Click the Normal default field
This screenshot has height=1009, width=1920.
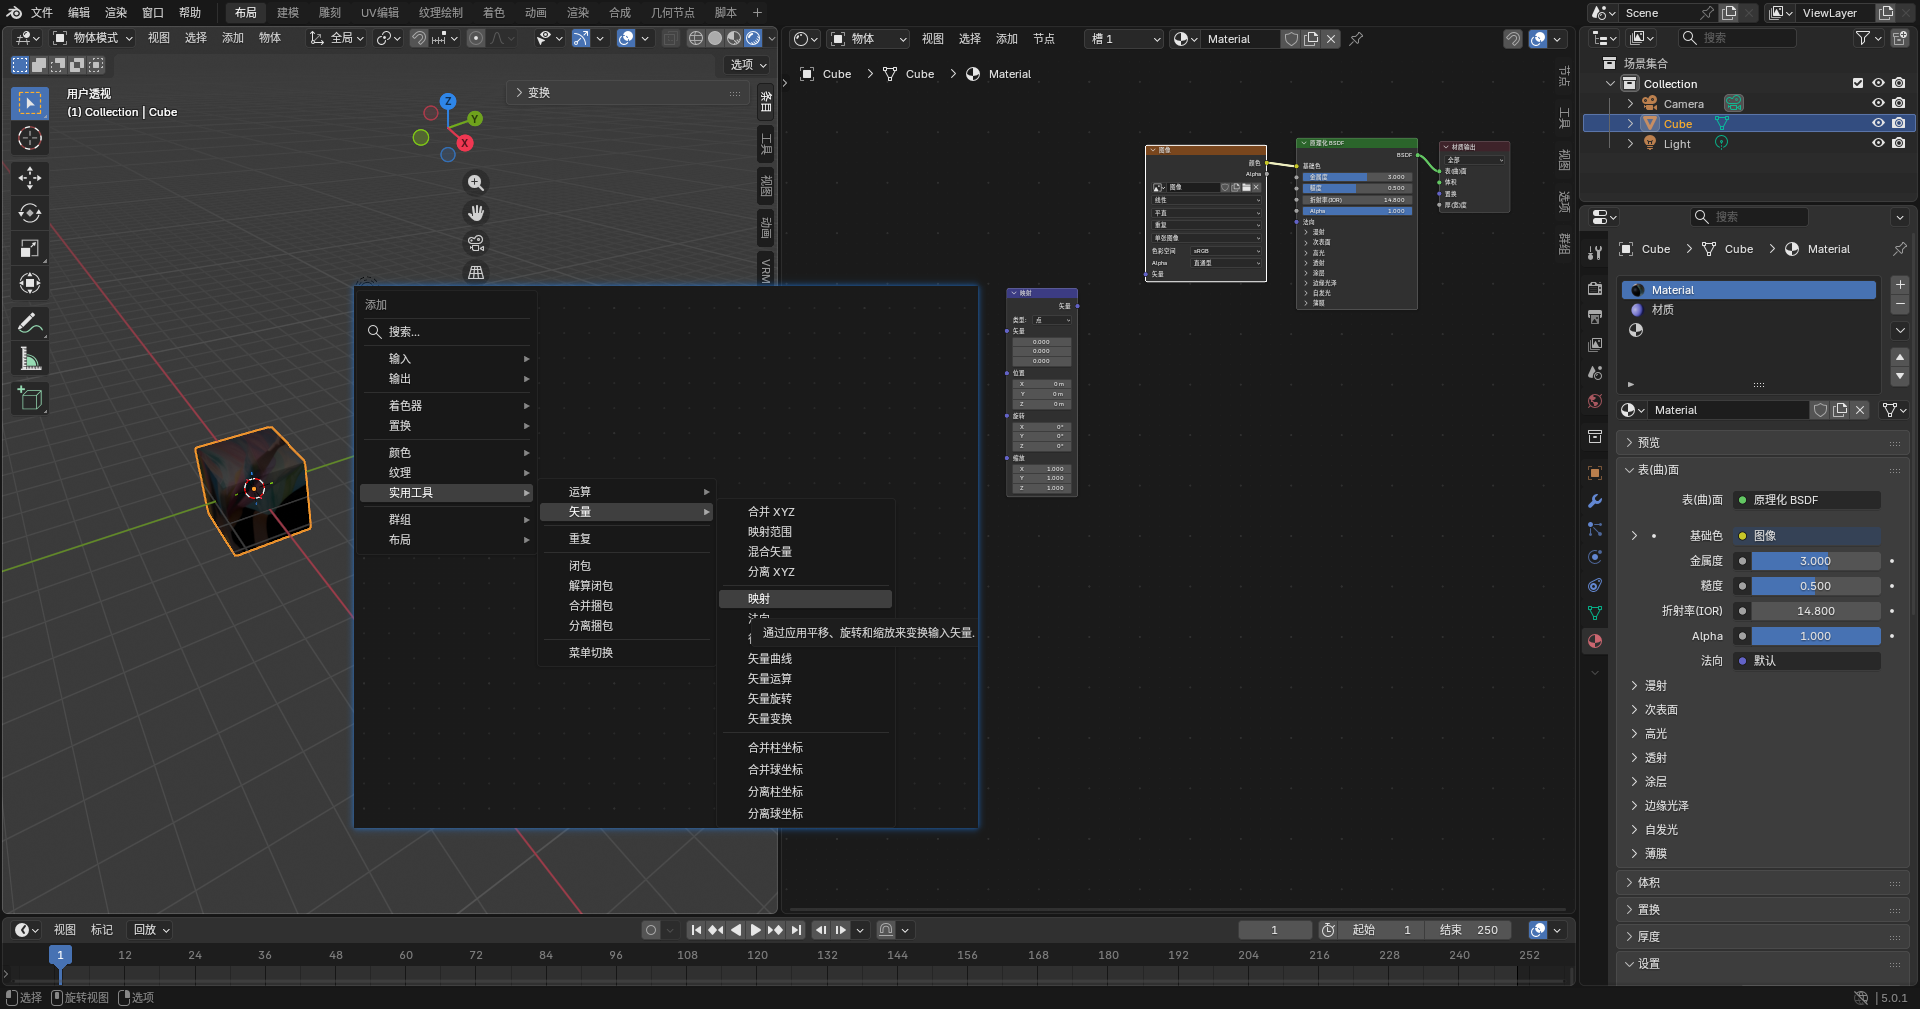click(1807, 661)
